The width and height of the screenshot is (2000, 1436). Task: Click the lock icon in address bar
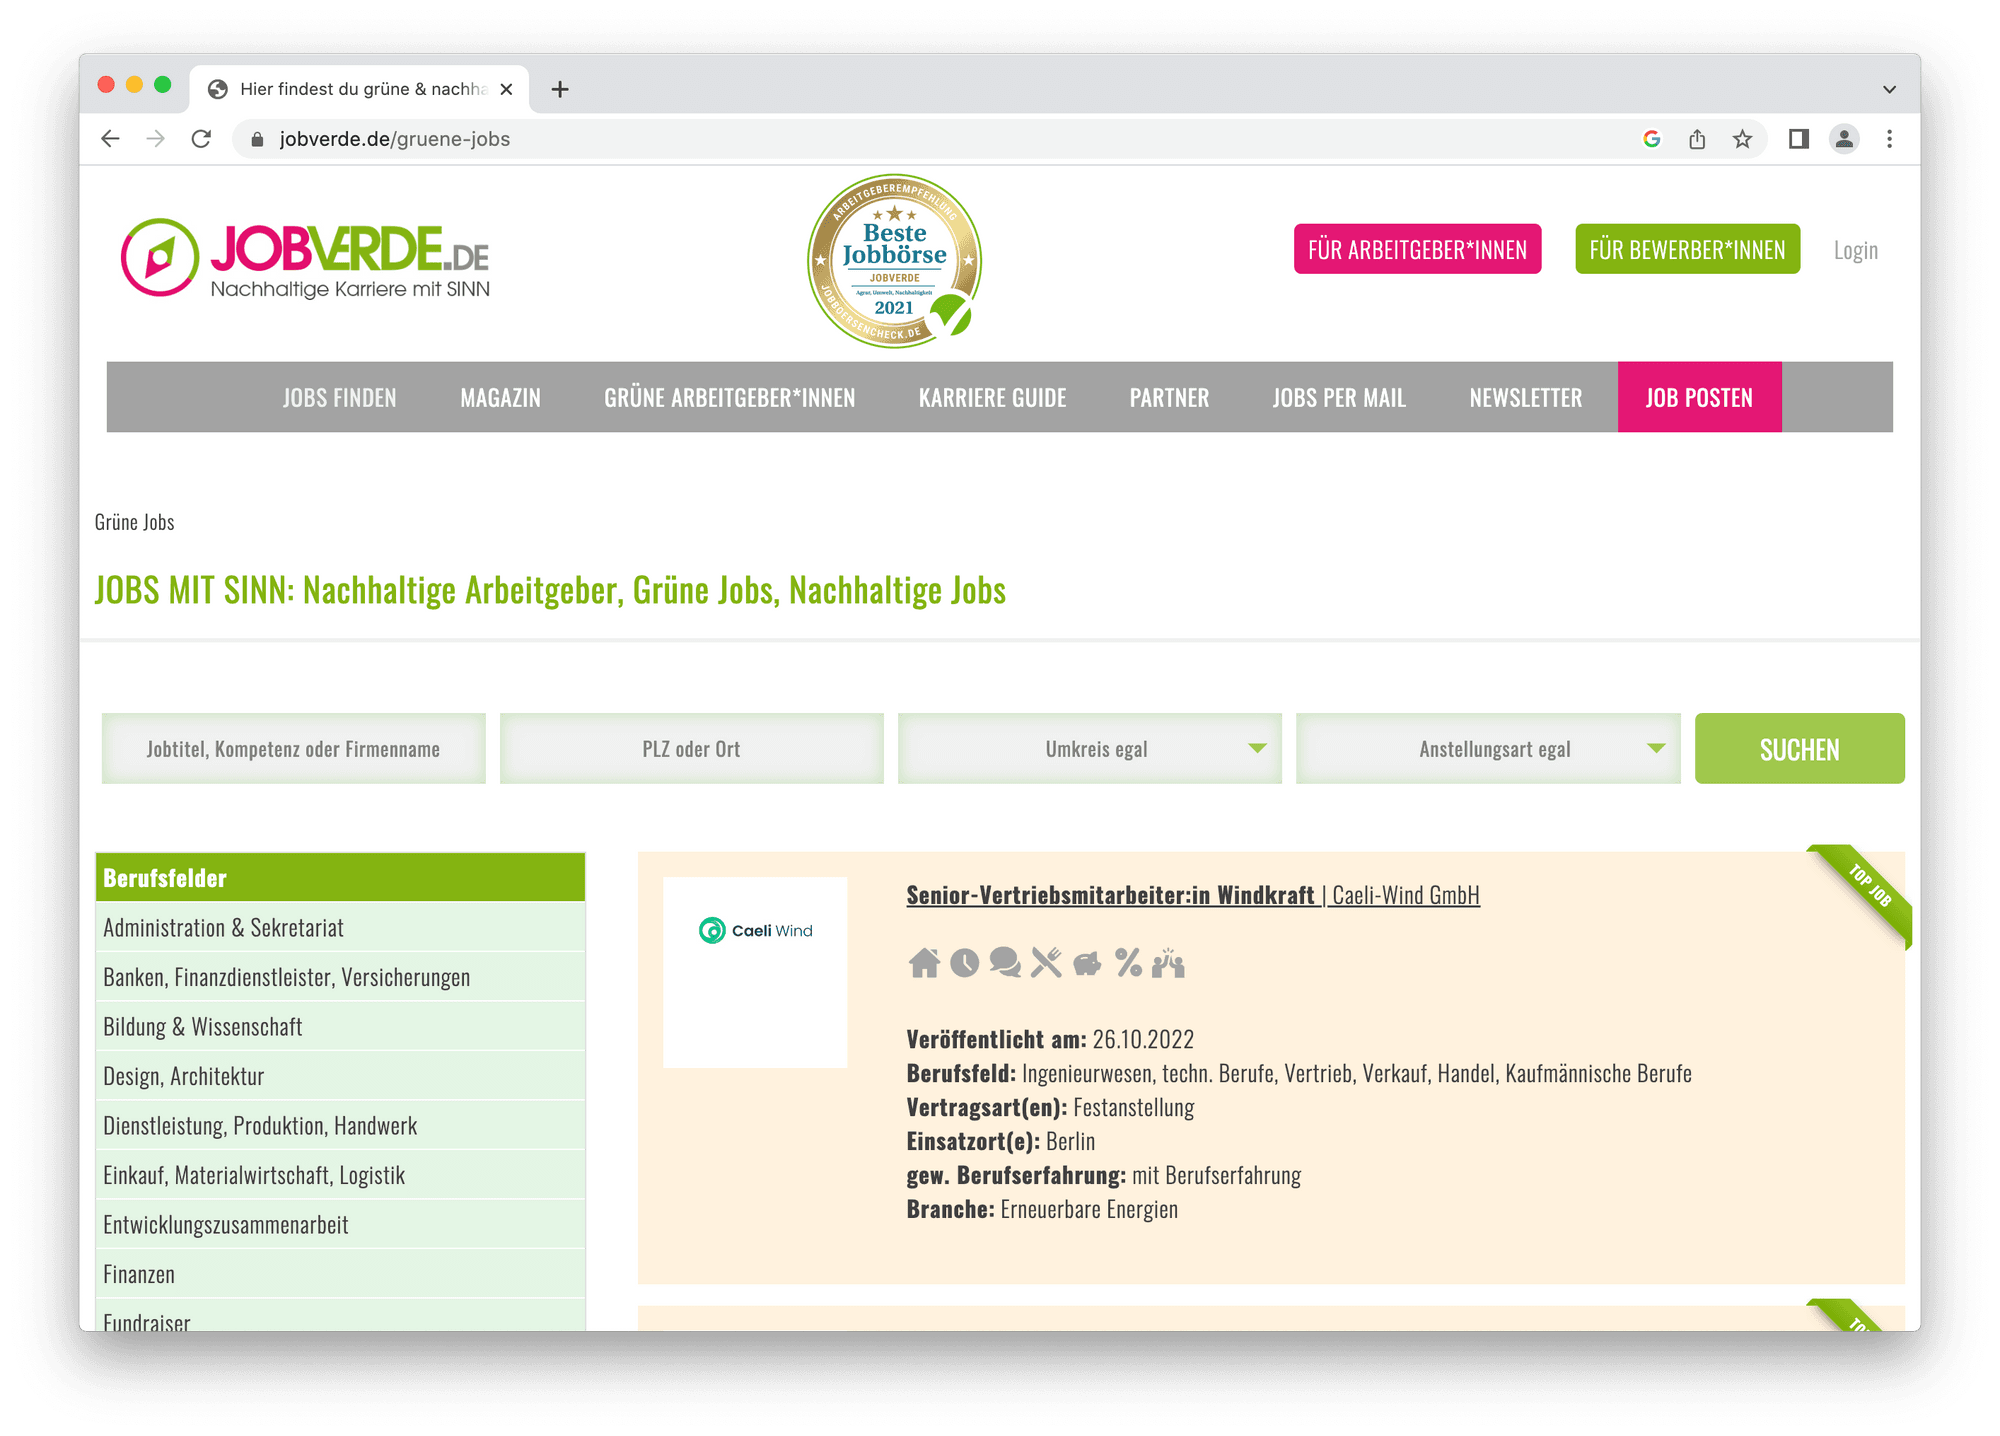[257, 139]
